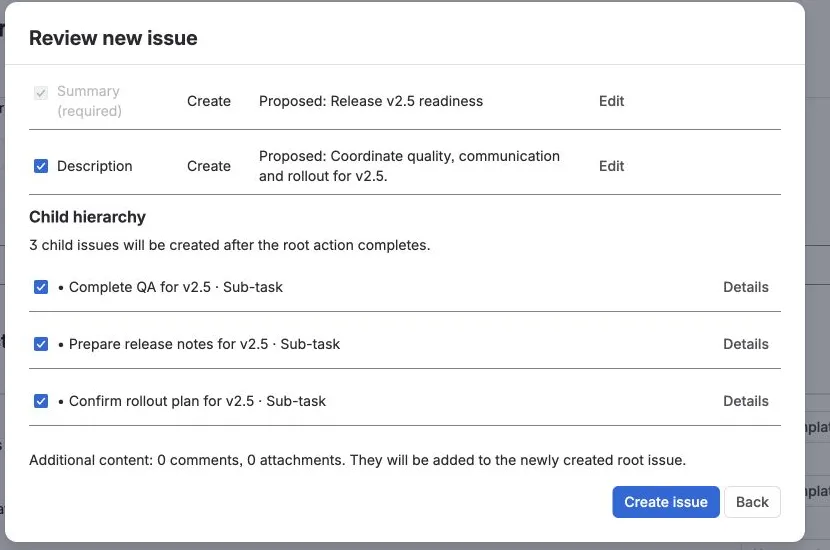Image resolution: width=830 pixels, height=550 pixels.
Task: Open Details for Prepare release notes sub-task
Action: (745, 344)
